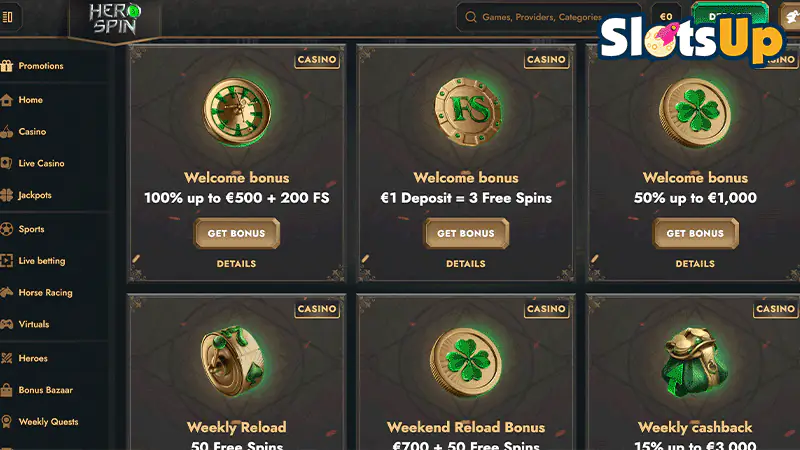Click the €0 balance display
The image size is (800, 450).
point(666,17)
